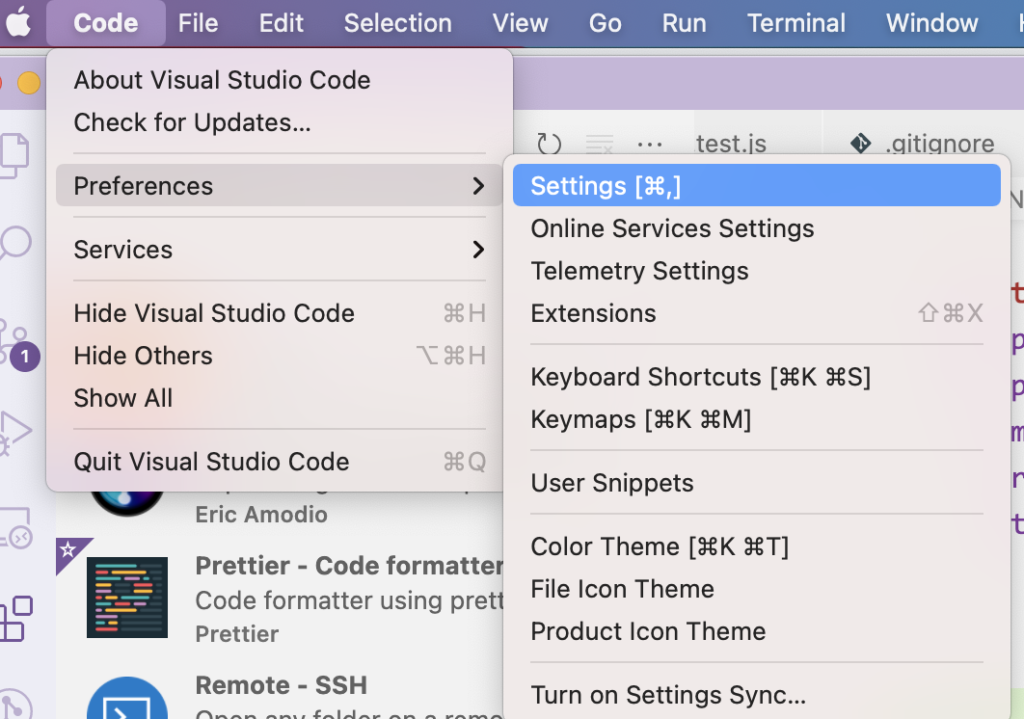Open the Window menu
The height and width of the screenshot is (719, 1024).
[932, 23]
